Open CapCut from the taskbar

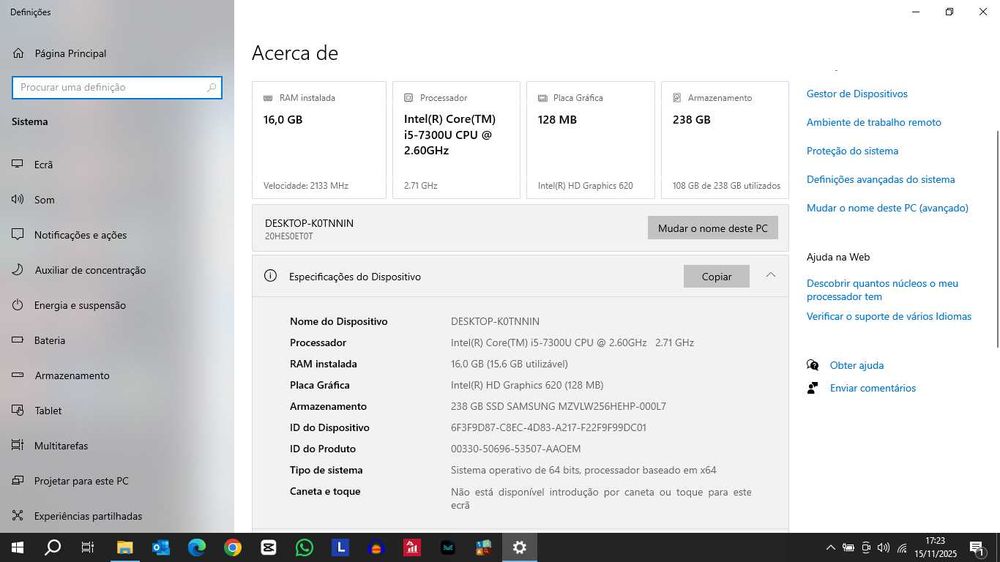[268, 547]
